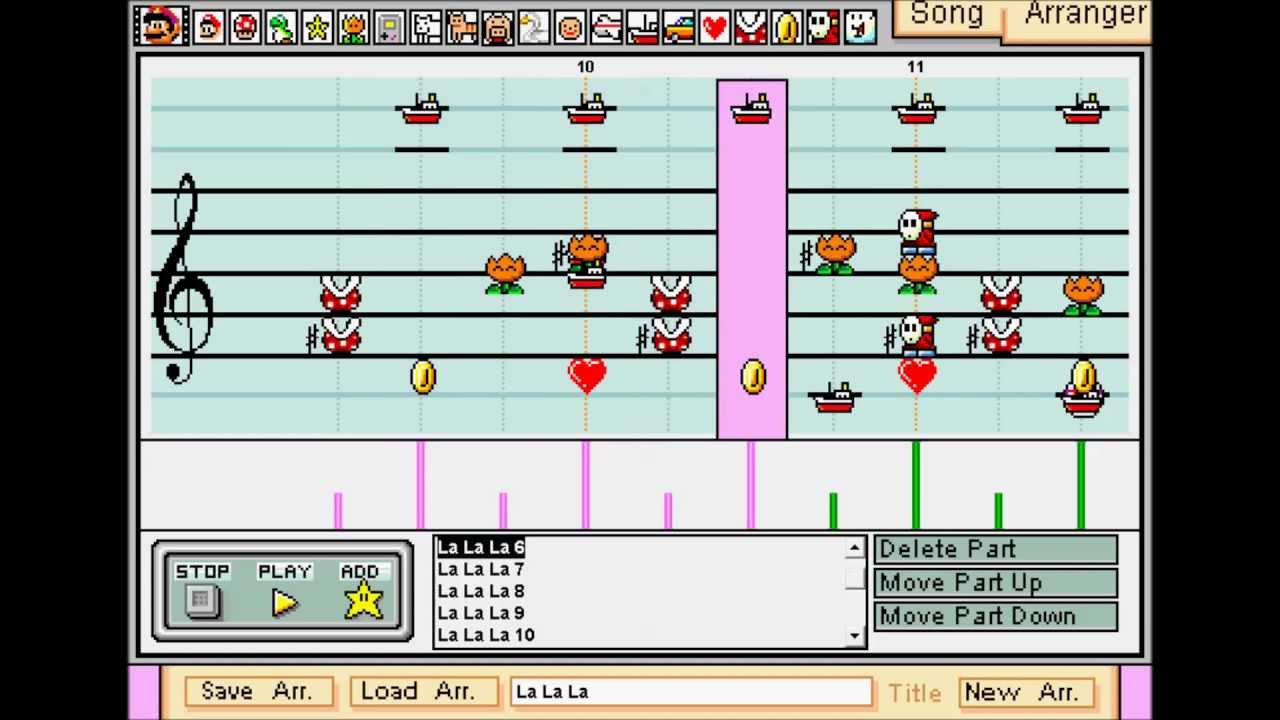Select La La La 8 in the parts list
This screenshot has width=1280, height=720.
click(480, 591)
